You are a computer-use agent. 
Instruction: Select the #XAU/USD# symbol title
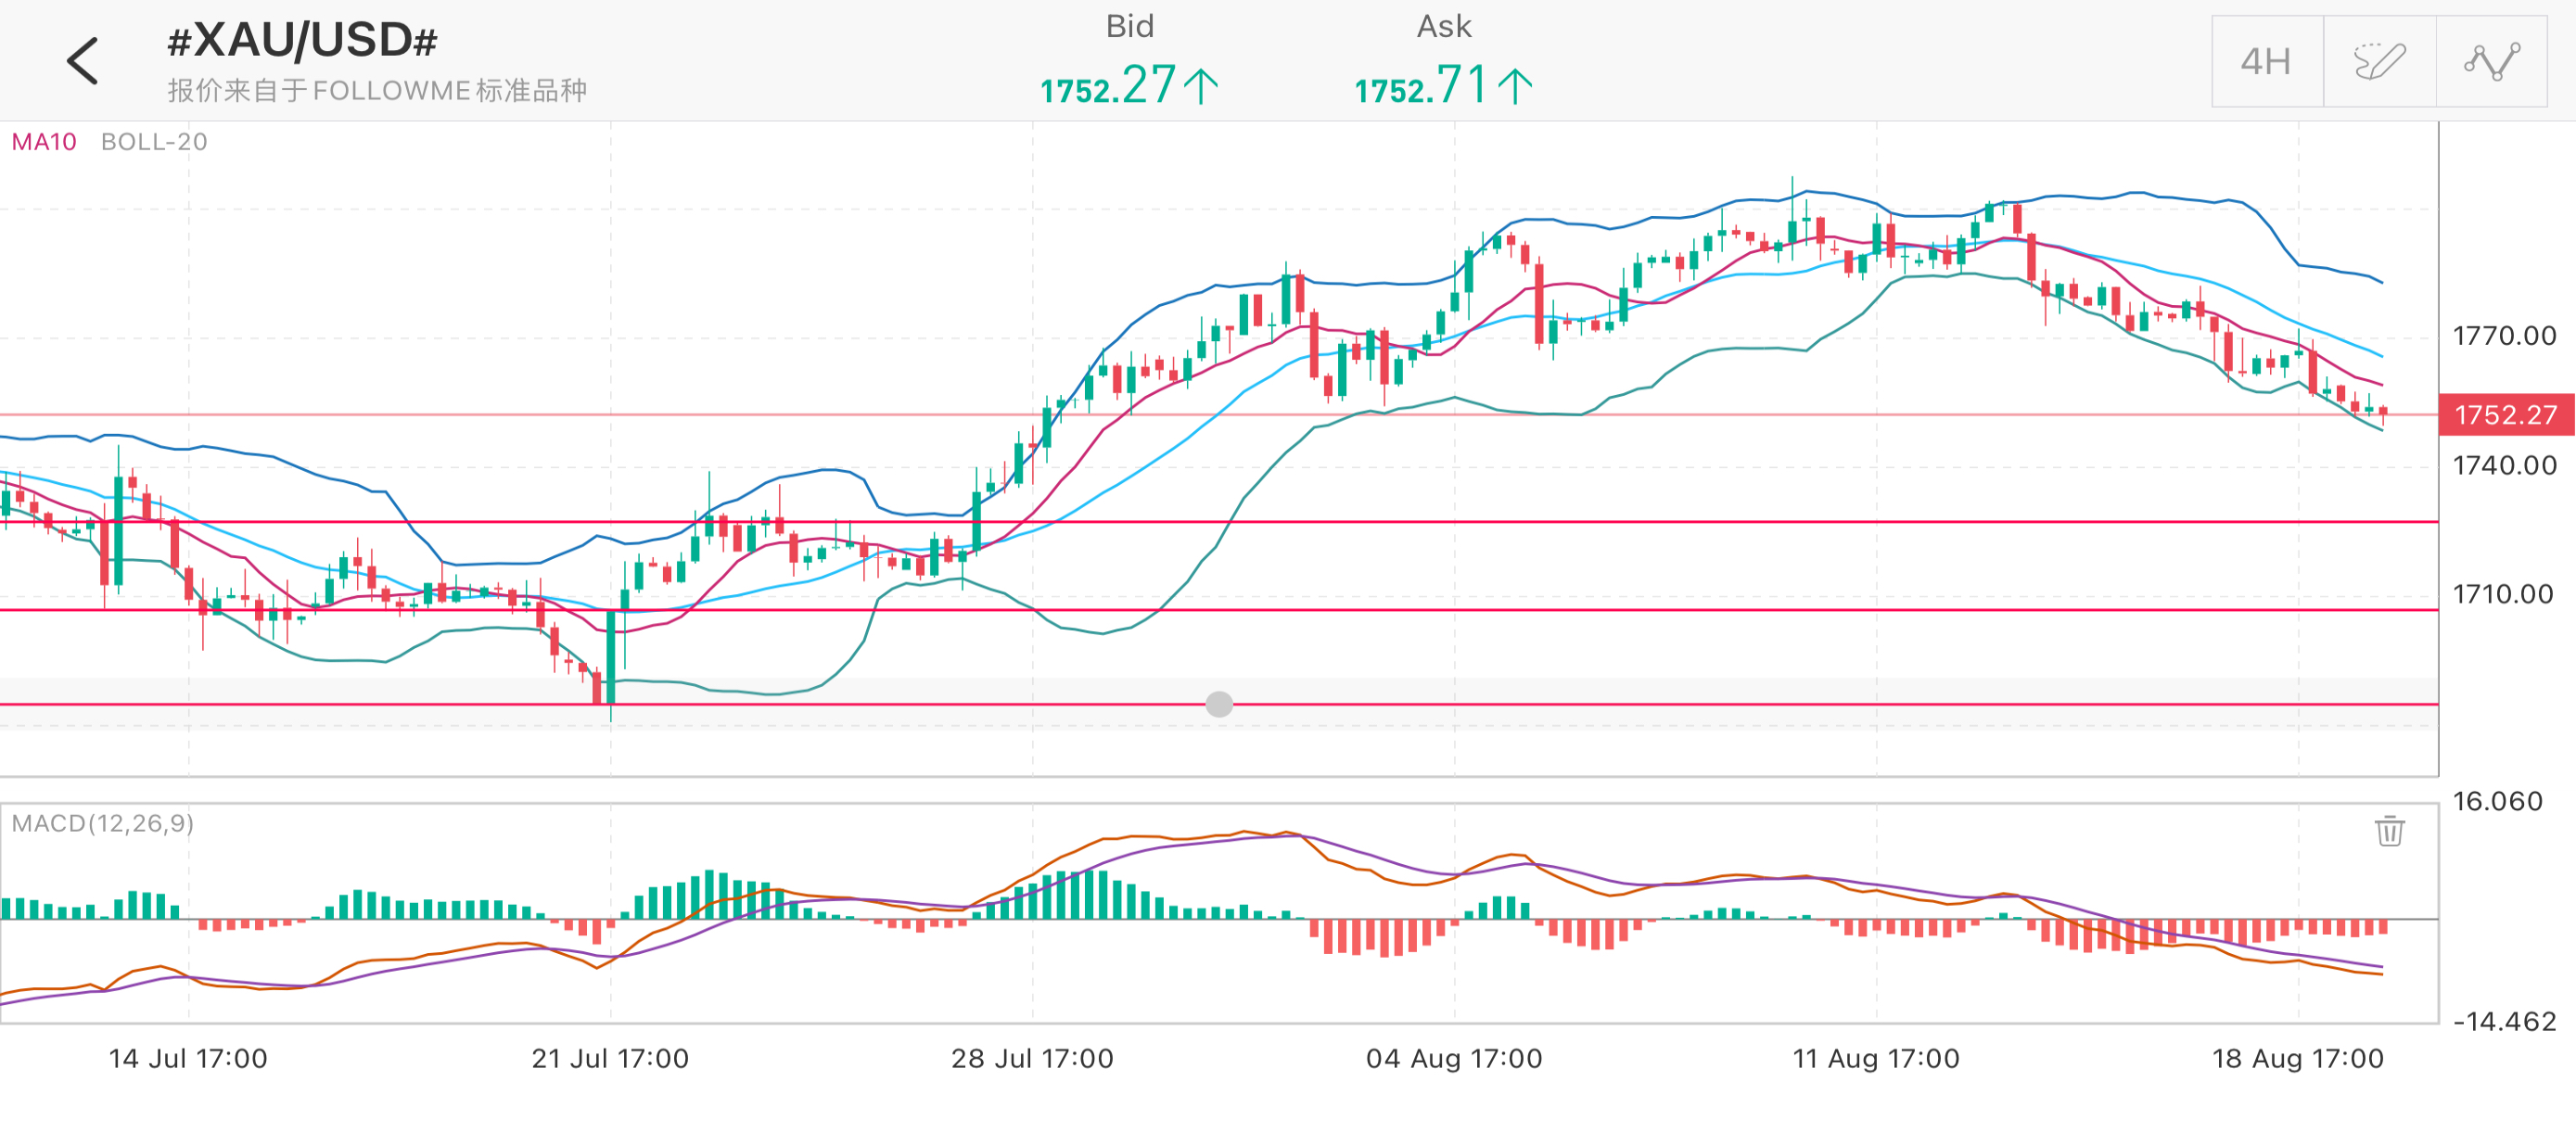pos(302,41)
